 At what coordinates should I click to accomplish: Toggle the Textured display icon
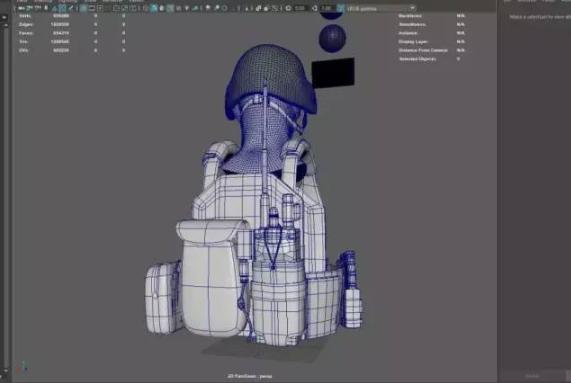point(178,8)
